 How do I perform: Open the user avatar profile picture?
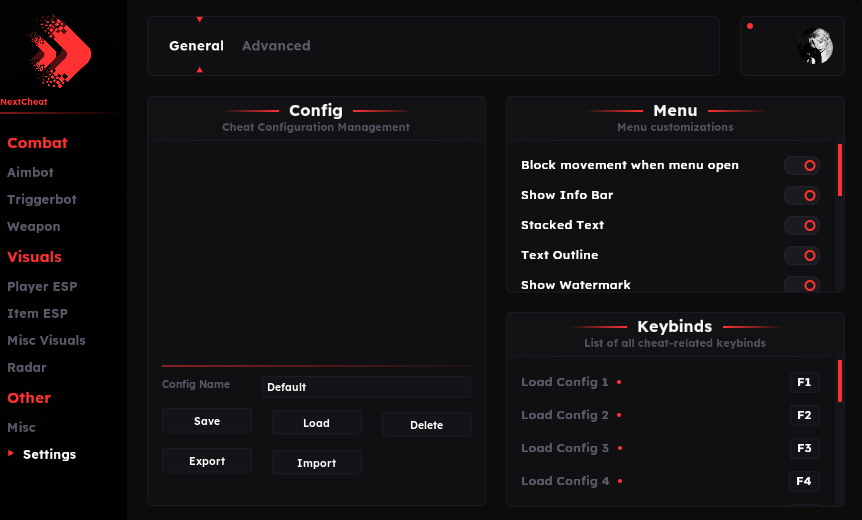coord(815,46)
